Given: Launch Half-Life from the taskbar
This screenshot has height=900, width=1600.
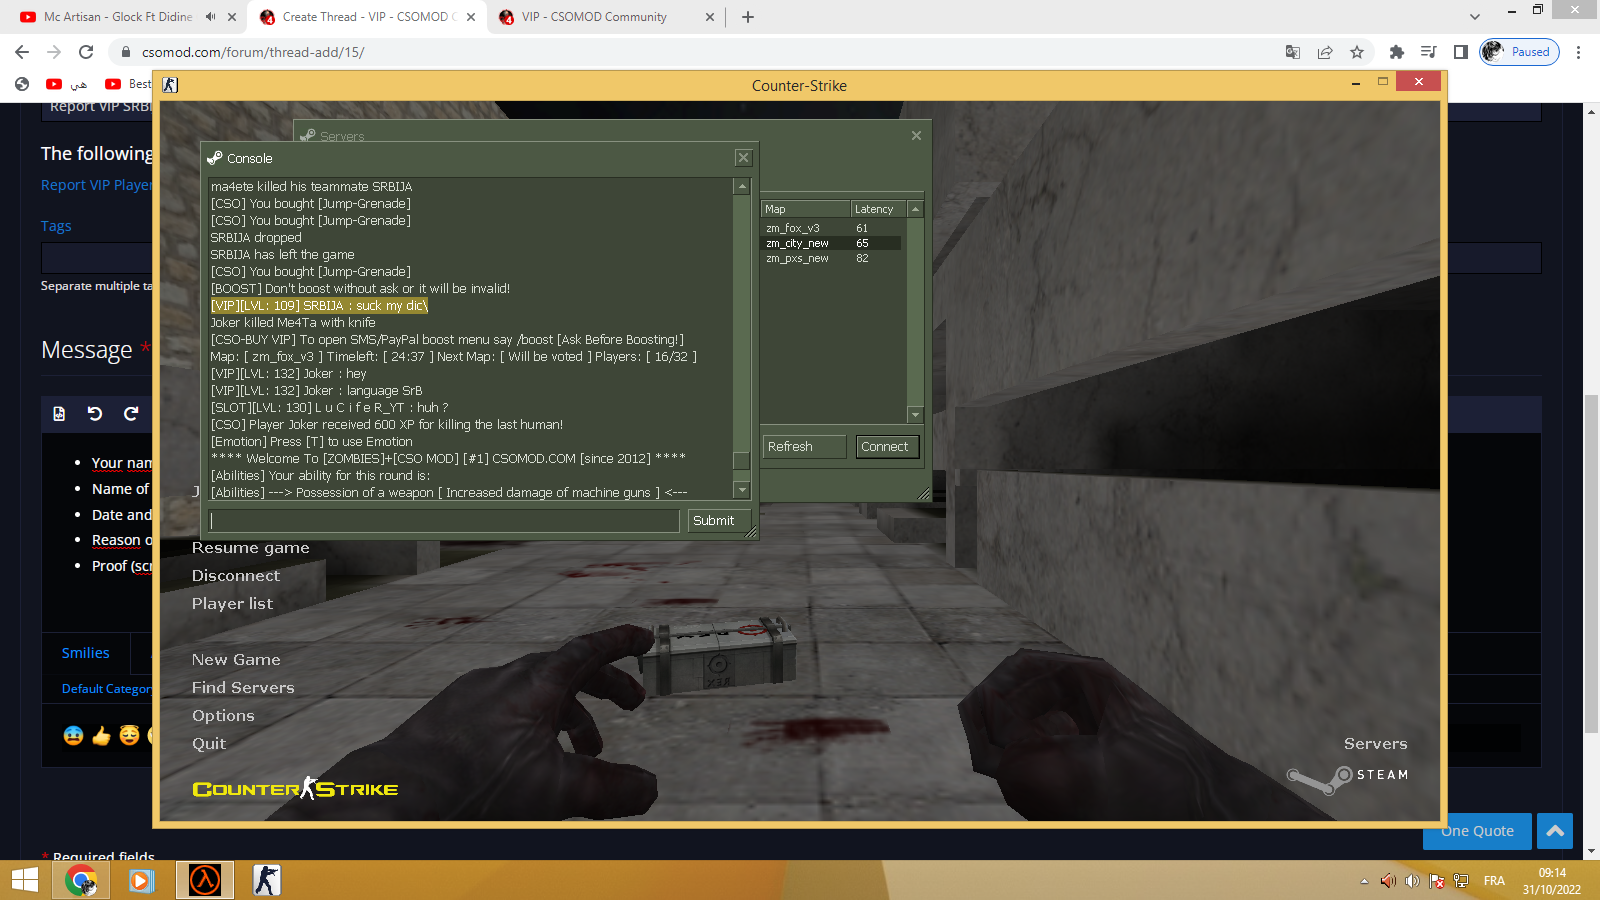Looking at the screenshot, I should coord(205,880).
